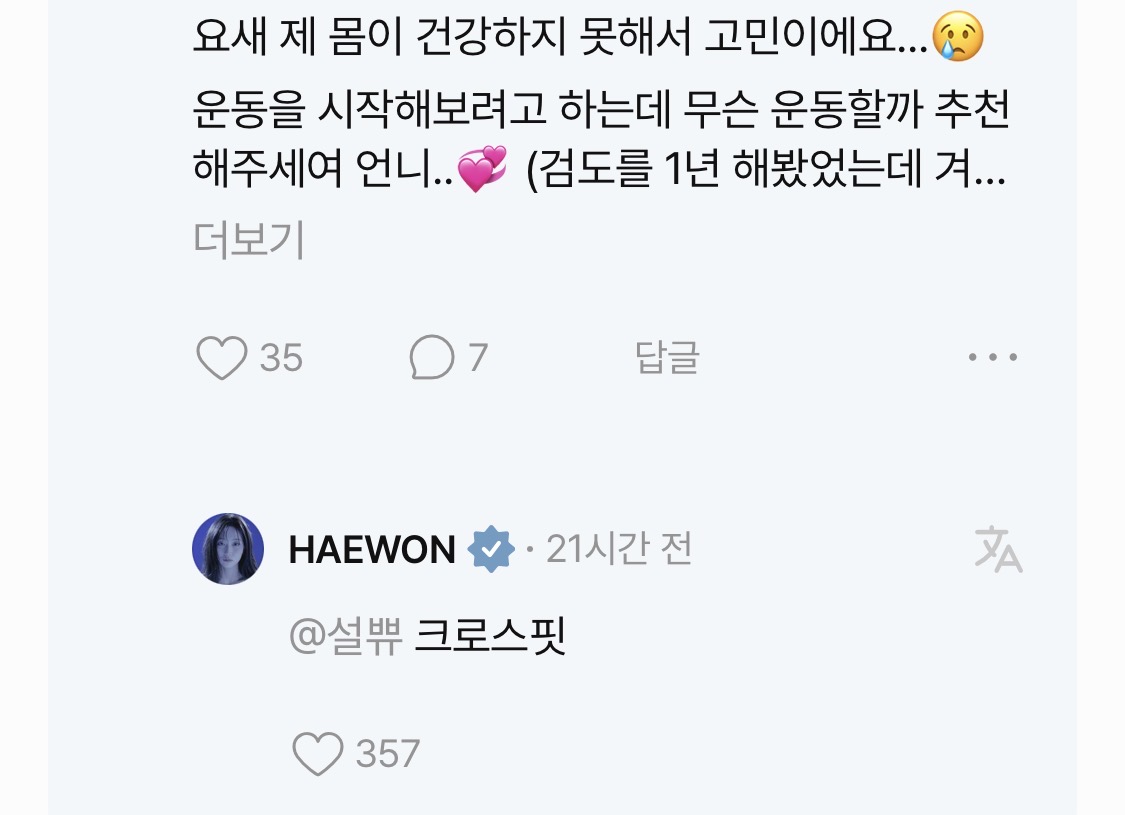The width and height of the screenshot is (1125, 815).
Task: Open the 7 comments count
Action: tap(478, 357)
